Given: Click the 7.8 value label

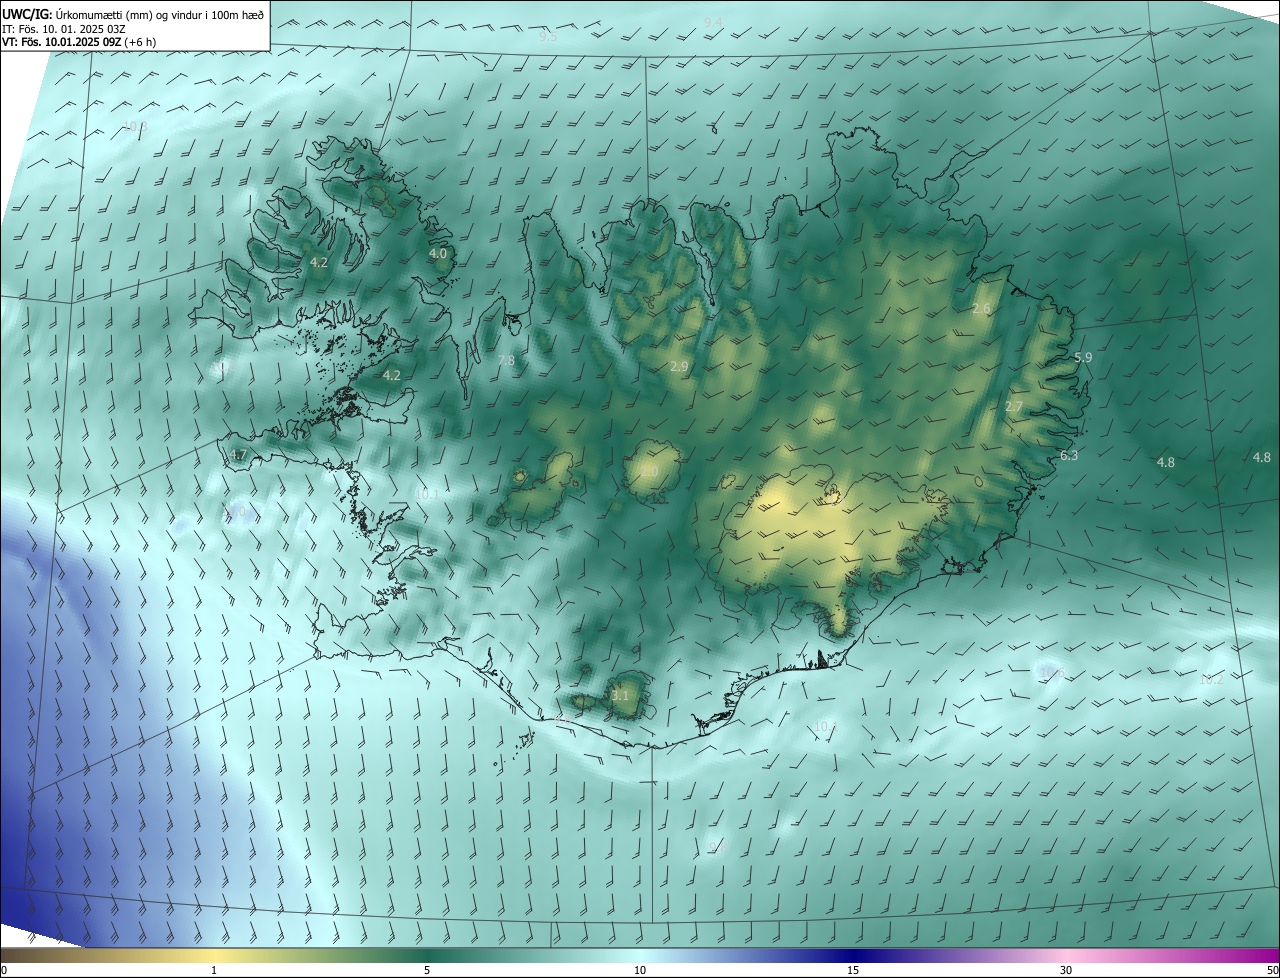Looking at the screenshot, I should (x=506, y=361).
